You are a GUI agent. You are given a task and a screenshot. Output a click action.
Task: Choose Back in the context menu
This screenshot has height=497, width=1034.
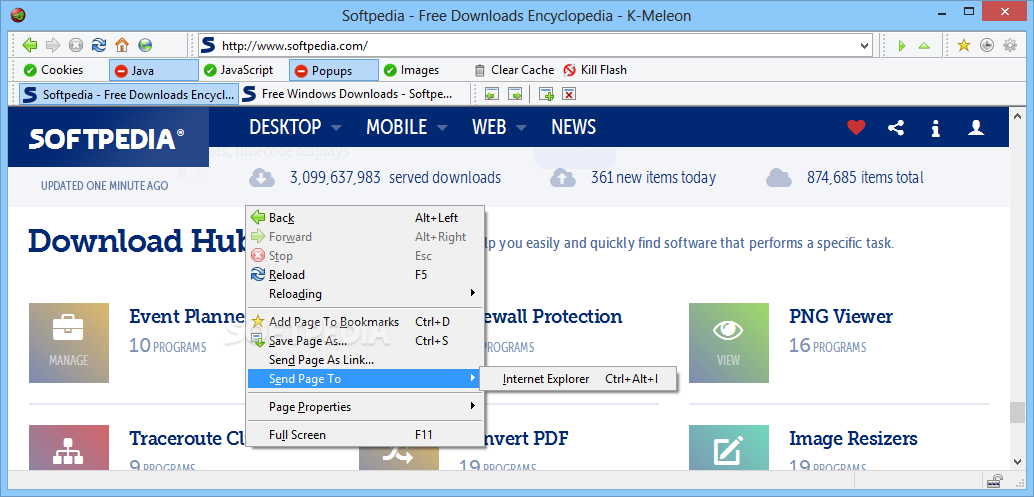[364, 218]
